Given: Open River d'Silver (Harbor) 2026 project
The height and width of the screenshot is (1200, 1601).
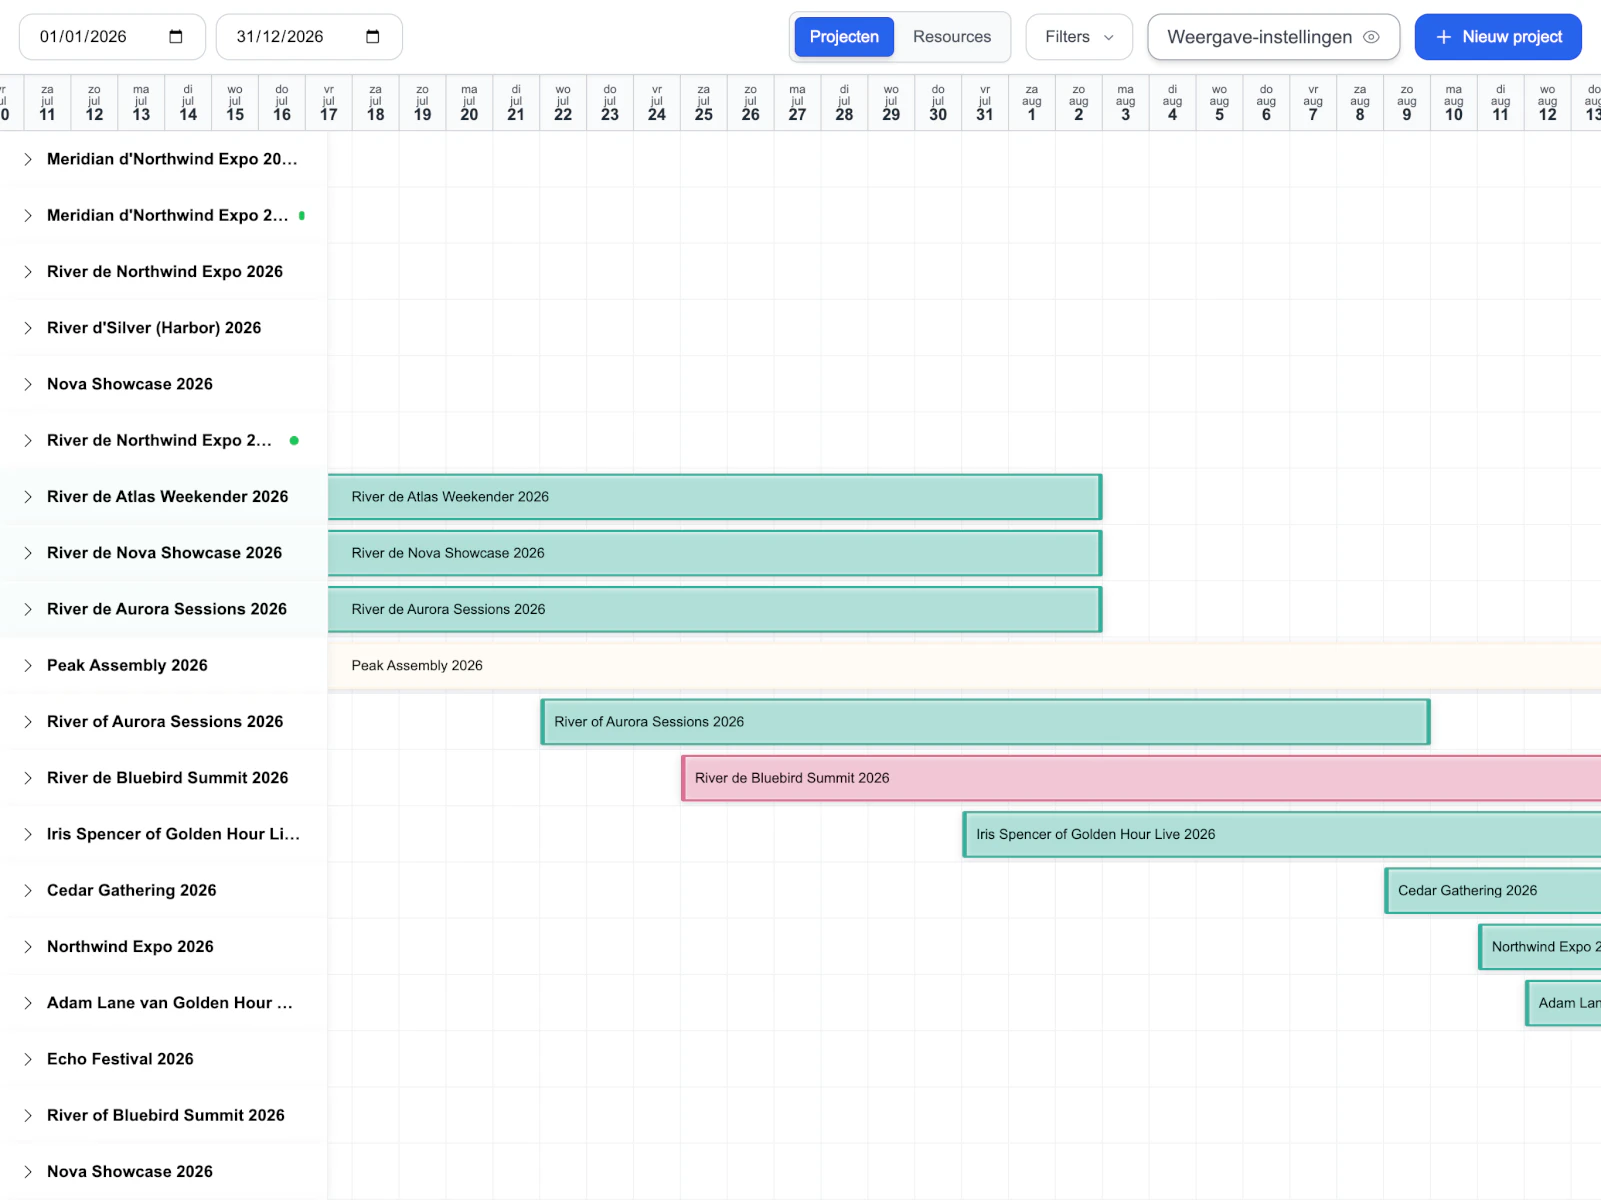Looking at the screenshot, I should 154,328.
